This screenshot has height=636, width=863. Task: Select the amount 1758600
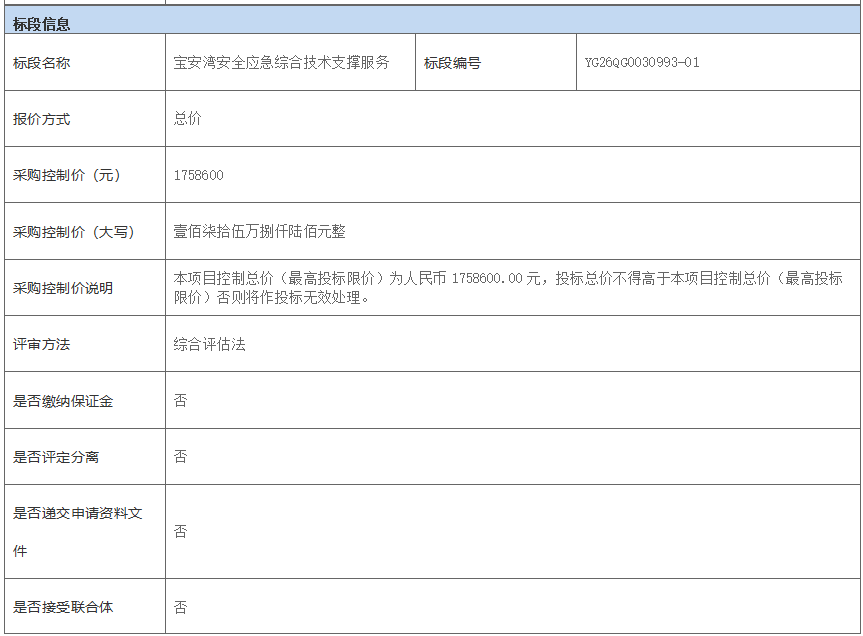click(199, 175)
